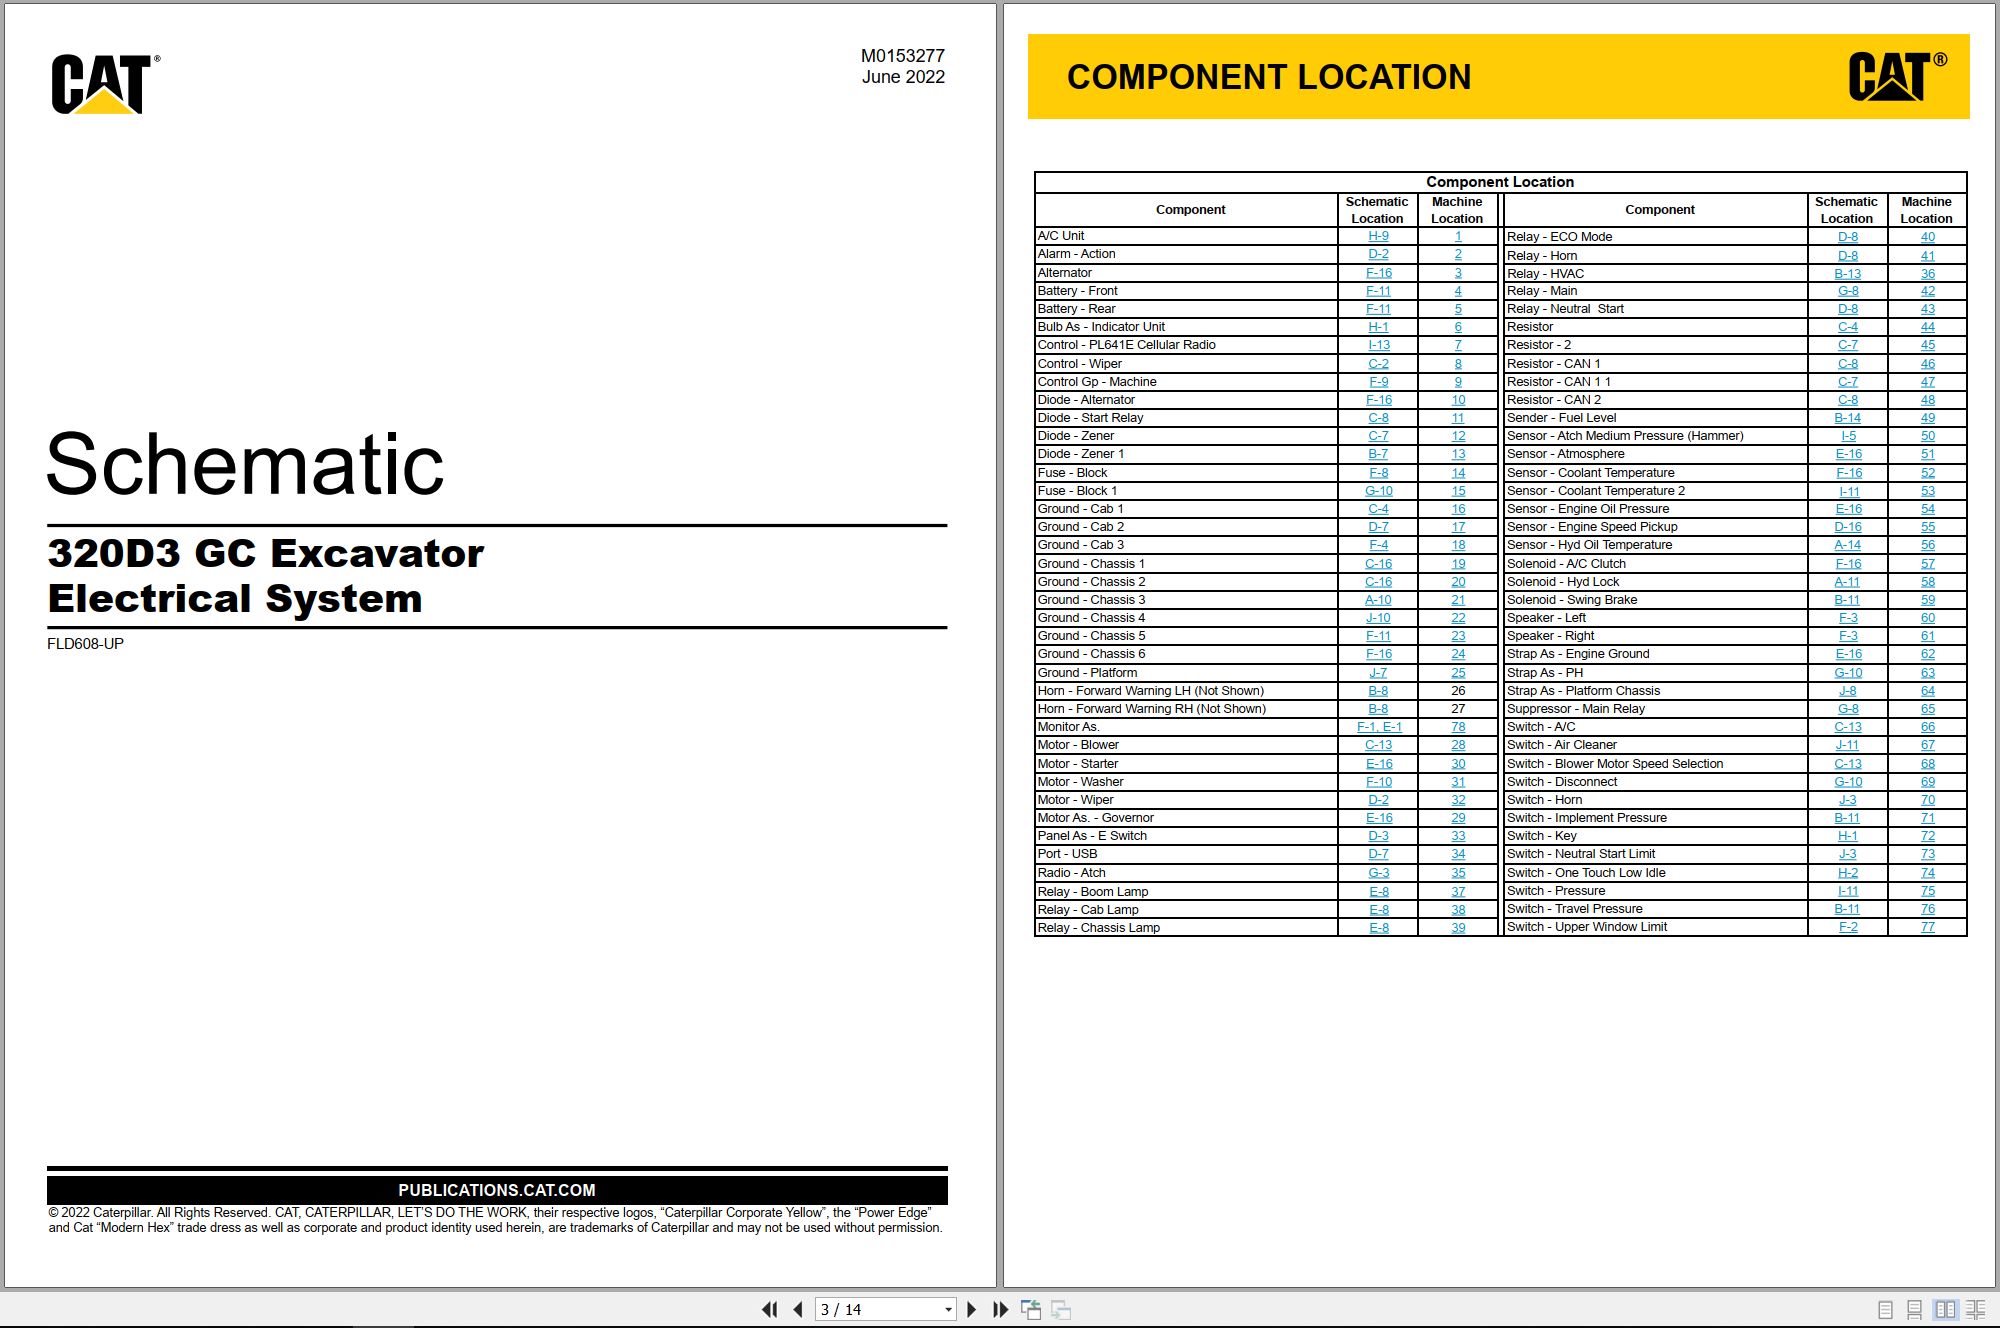The image size is (2000, 1328).
Task: Open machine location 77 for Upper Window Limit switch
Action: pyautogui.click(x=1928, y=927)
